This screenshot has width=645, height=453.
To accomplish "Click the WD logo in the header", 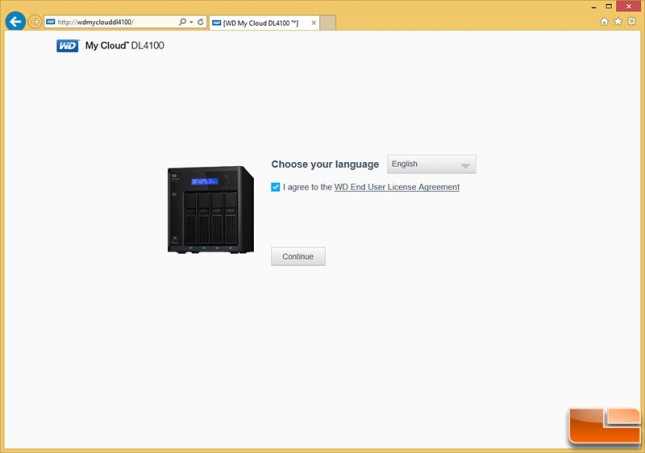I will coord(67,46).
